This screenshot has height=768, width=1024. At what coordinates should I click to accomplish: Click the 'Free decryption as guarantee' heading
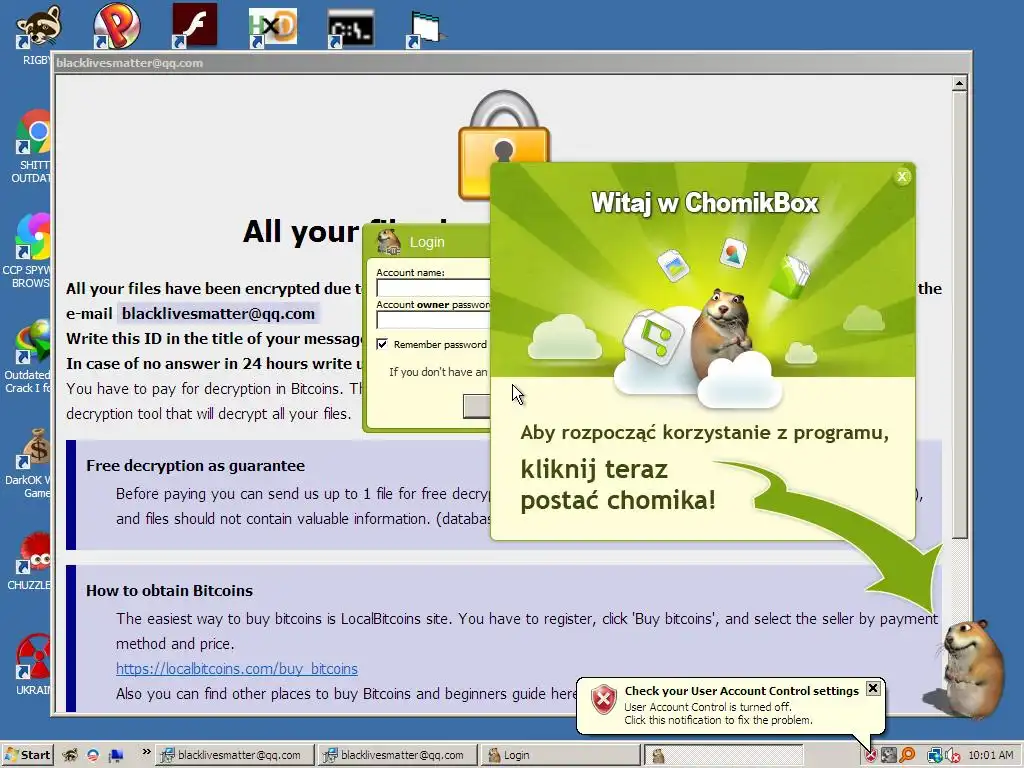tap(195, 466)
